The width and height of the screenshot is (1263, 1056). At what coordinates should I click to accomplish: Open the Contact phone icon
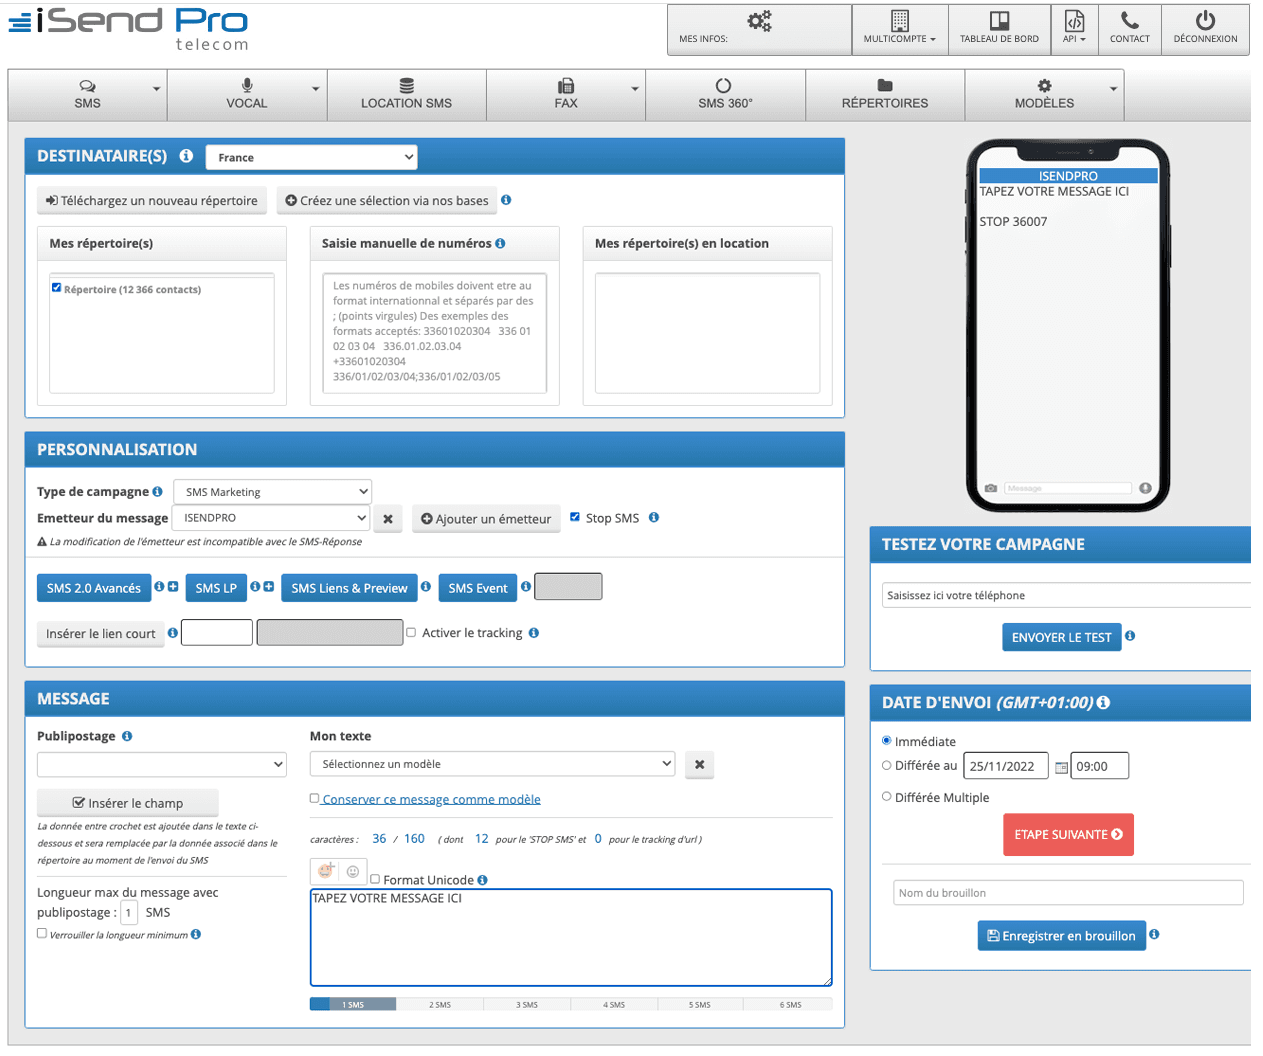(1129, 21)
